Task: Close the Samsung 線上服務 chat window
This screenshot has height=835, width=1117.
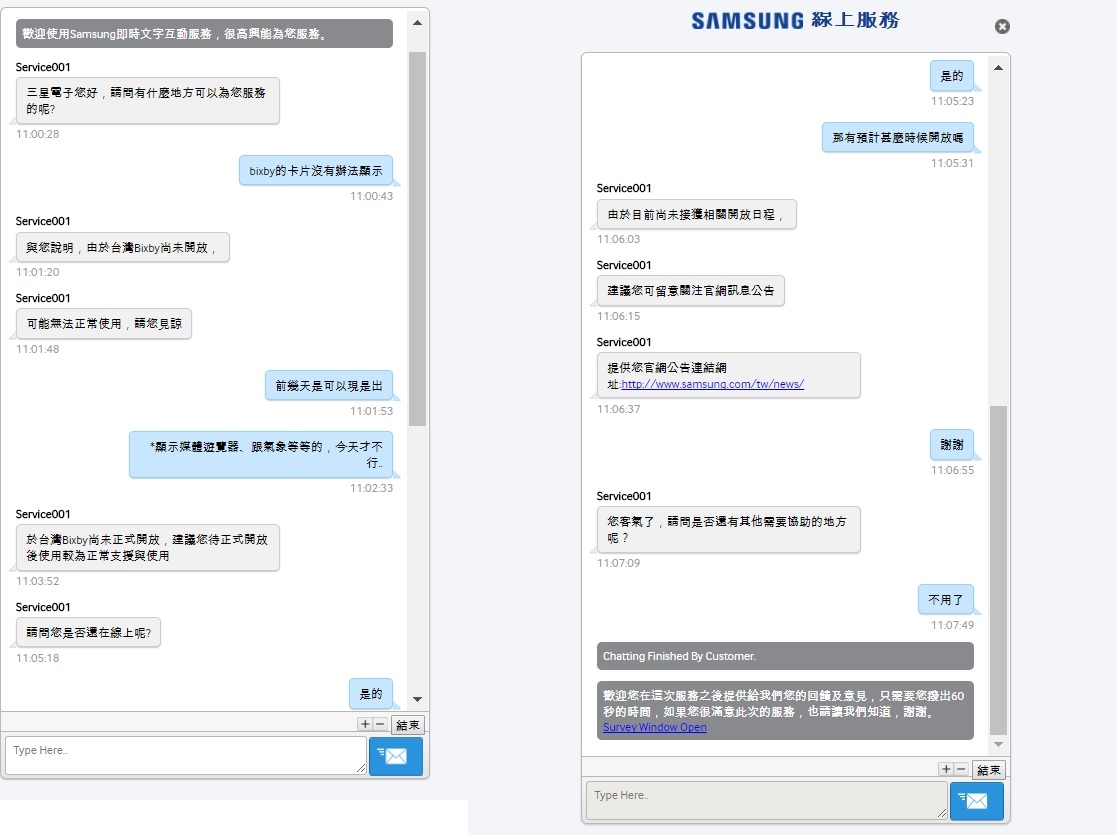Action: pyautogui.click(x=1002, y=26)
